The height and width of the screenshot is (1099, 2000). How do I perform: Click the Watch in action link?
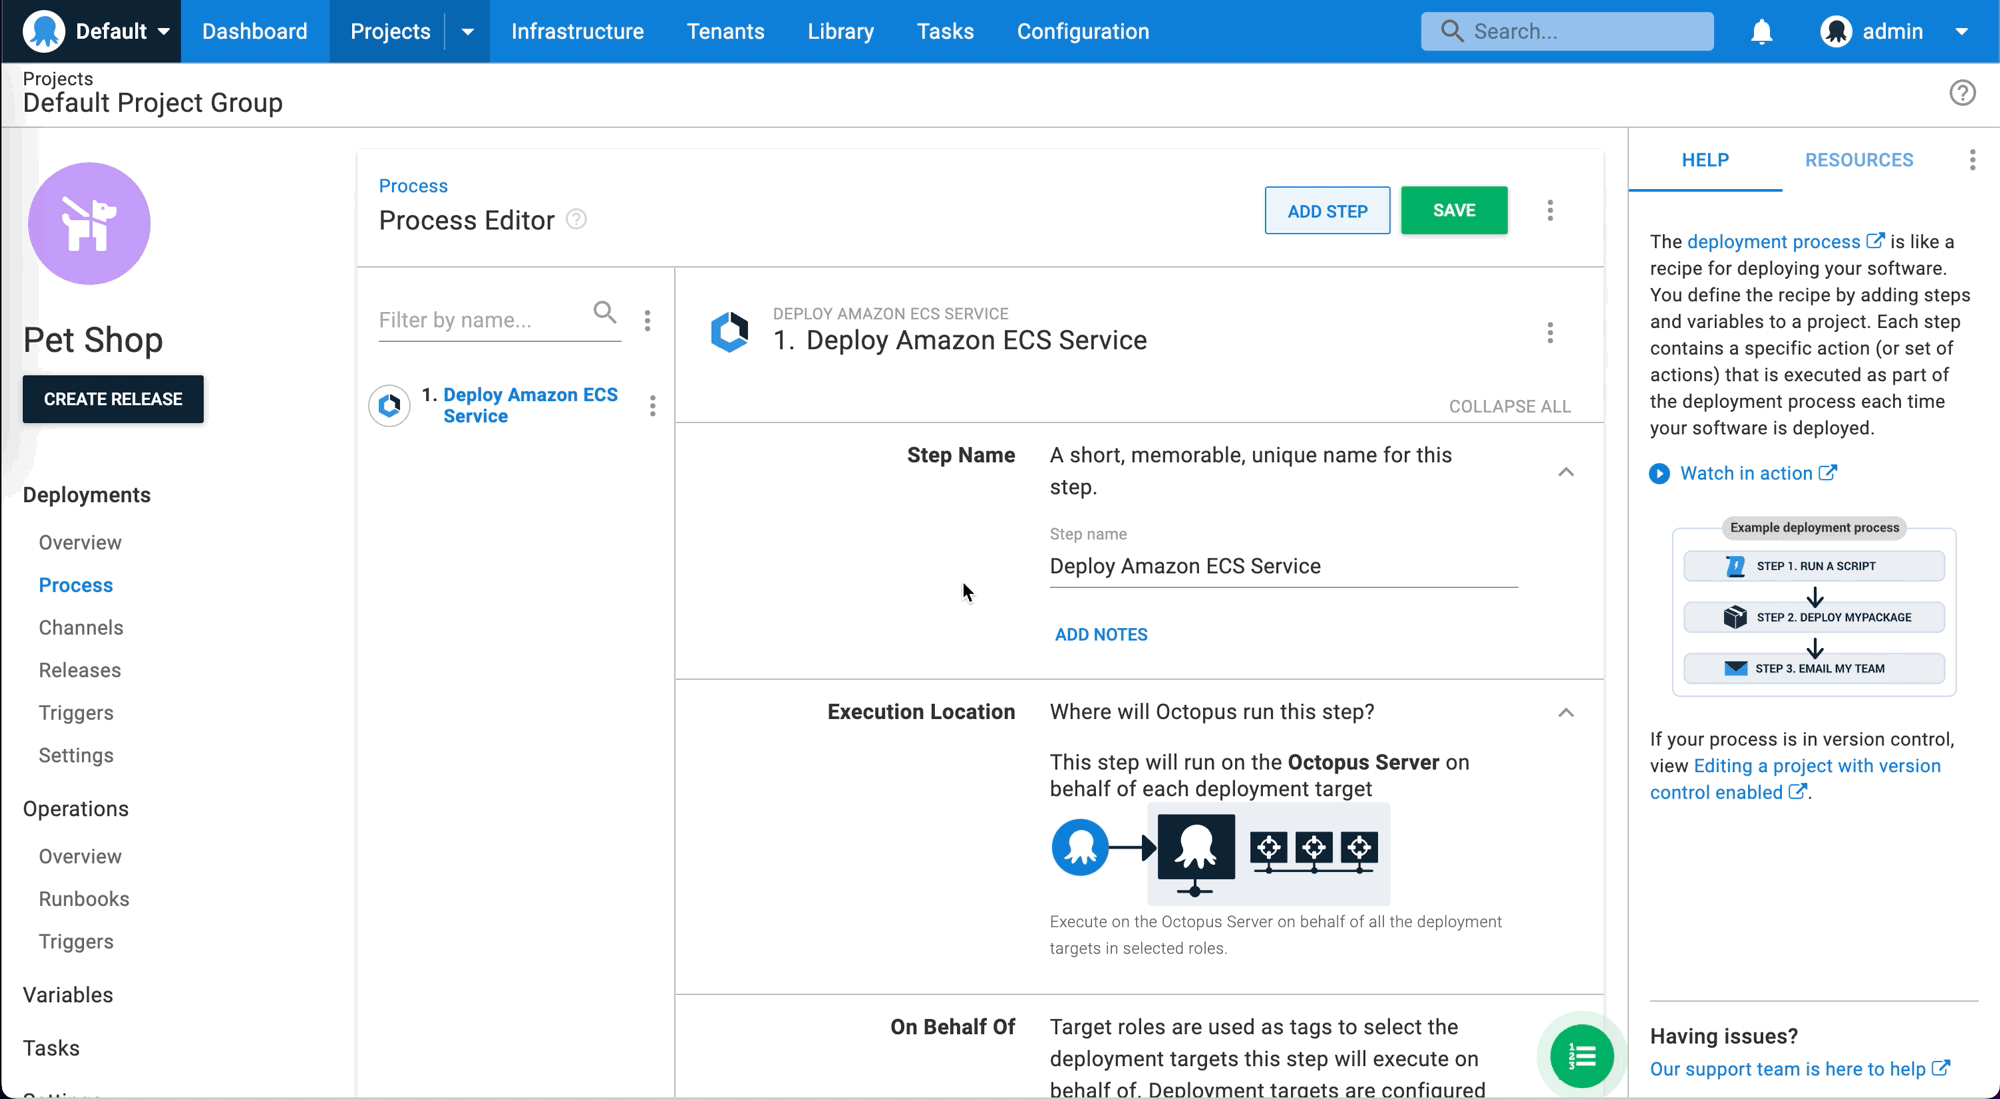tap(1758, 473)
